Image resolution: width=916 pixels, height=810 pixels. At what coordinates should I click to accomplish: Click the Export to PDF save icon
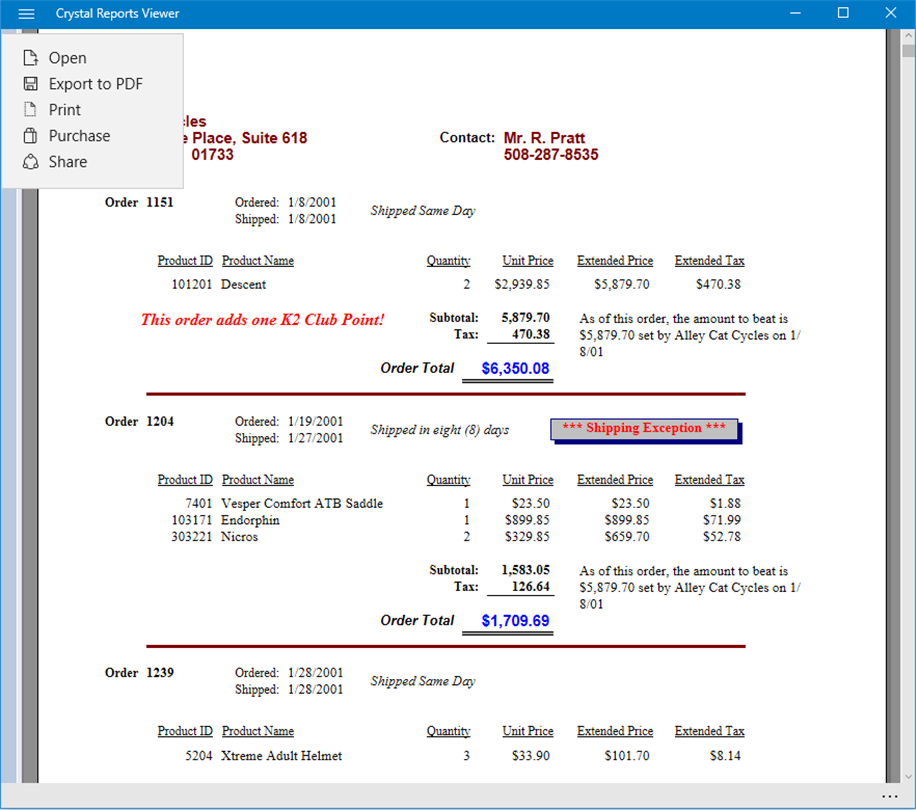[30, 84]
